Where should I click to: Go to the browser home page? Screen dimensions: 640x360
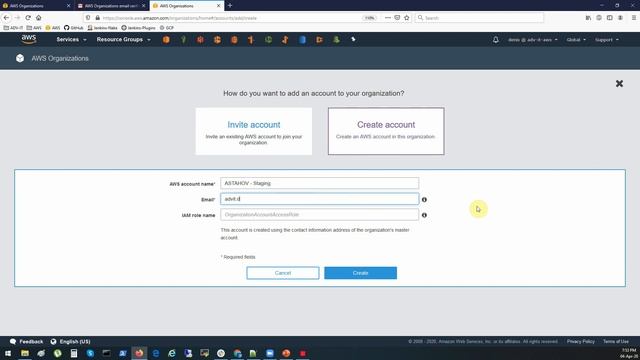pos(38,18)
